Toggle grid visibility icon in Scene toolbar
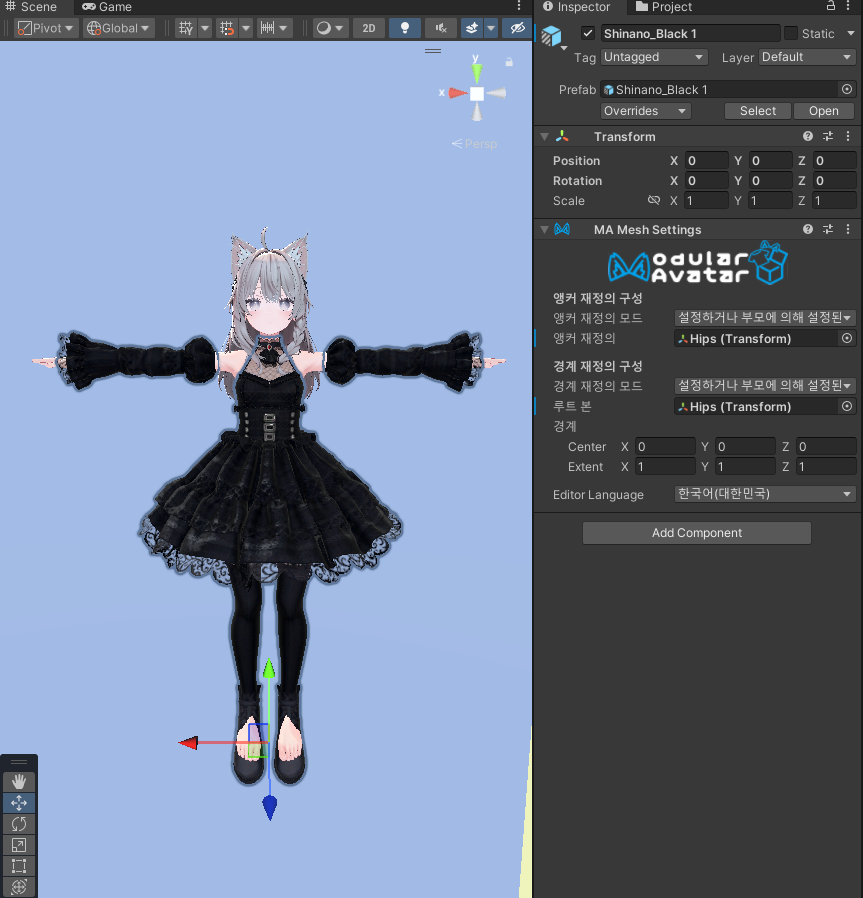 coord(186,28)
